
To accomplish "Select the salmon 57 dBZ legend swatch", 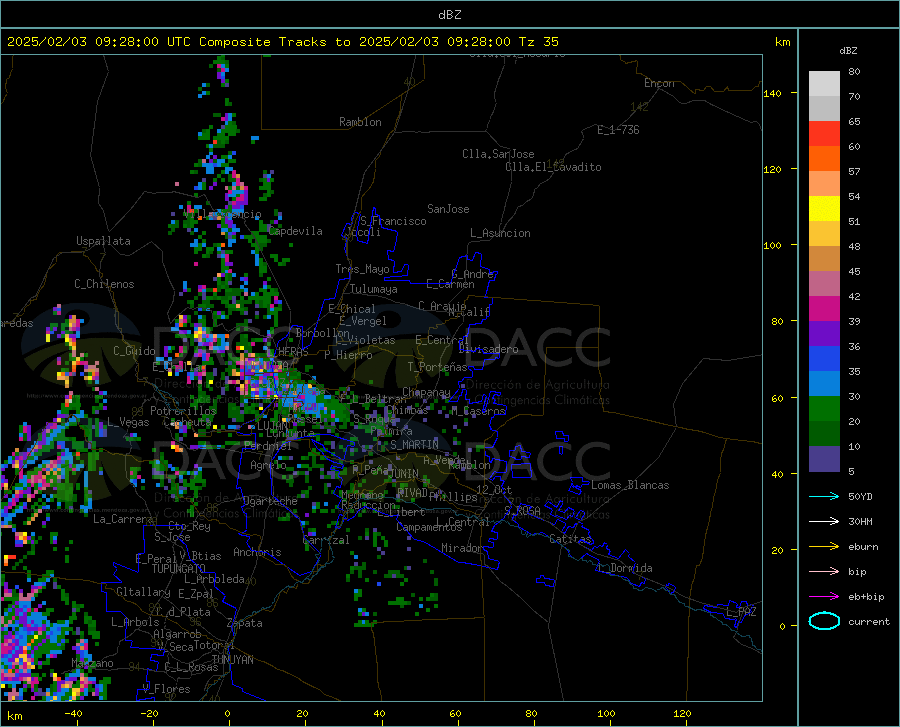I will point(824,184).
